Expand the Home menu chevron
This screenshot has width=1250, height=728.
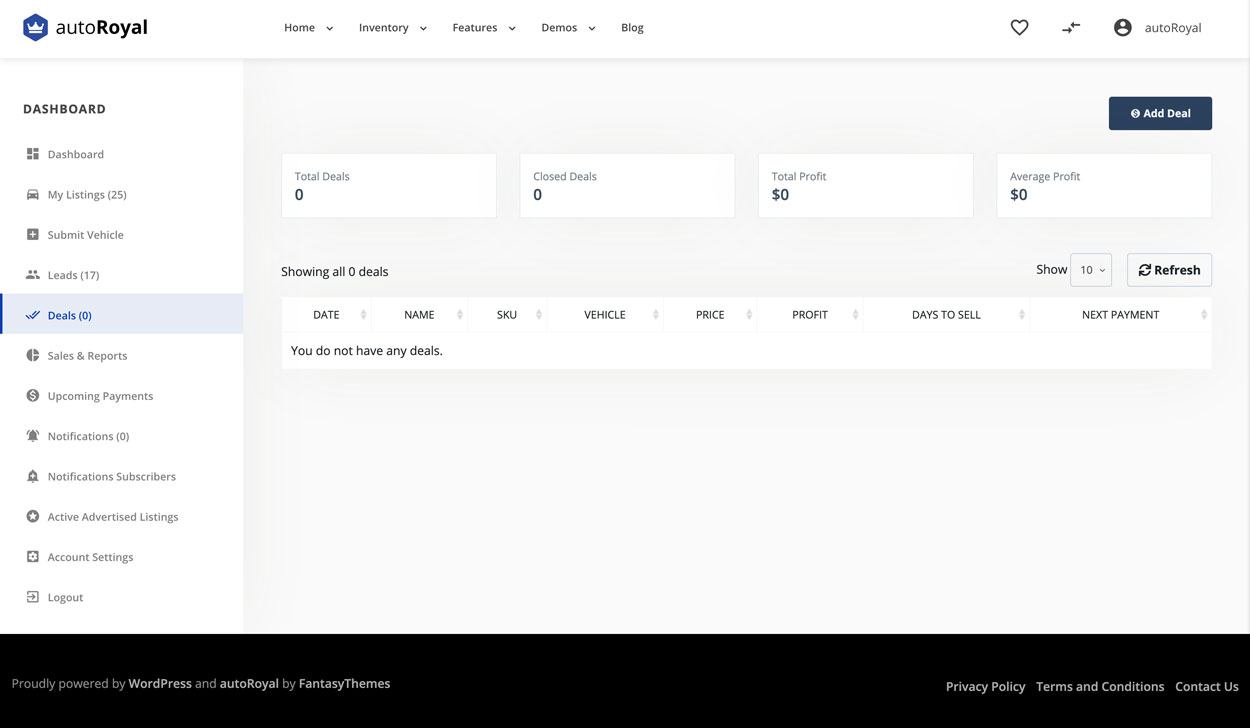point(330,29)
